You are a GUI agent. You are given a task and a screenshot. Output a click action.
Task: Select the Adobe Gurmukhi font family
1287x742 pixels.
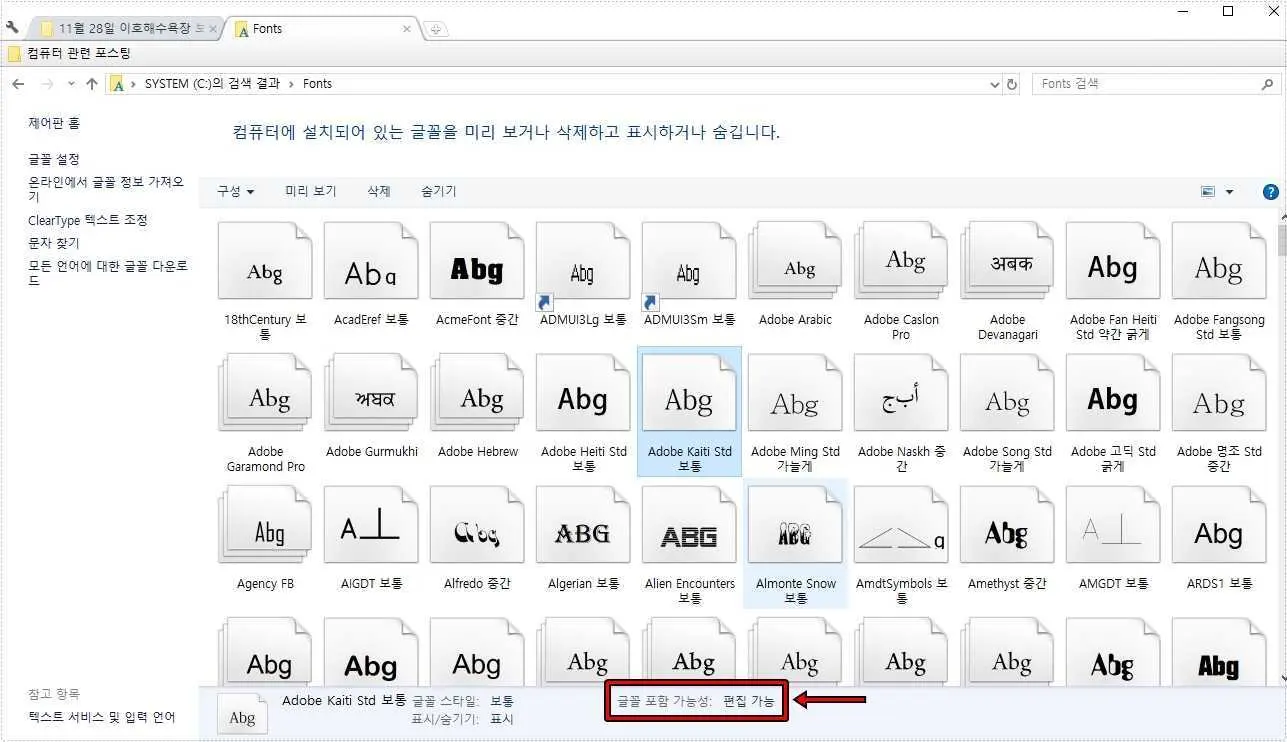pos(371,393)
